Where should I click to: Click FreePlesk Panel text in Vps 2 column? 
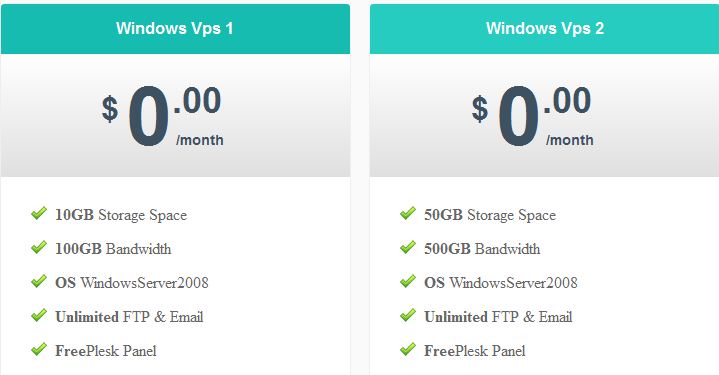click(x=475, y=351)
